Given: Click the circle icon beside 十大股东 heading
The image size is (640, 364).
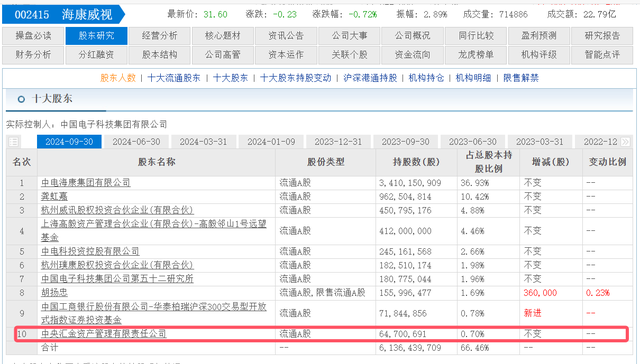Looking at the screenshot, I should click(x=21, y=99).
